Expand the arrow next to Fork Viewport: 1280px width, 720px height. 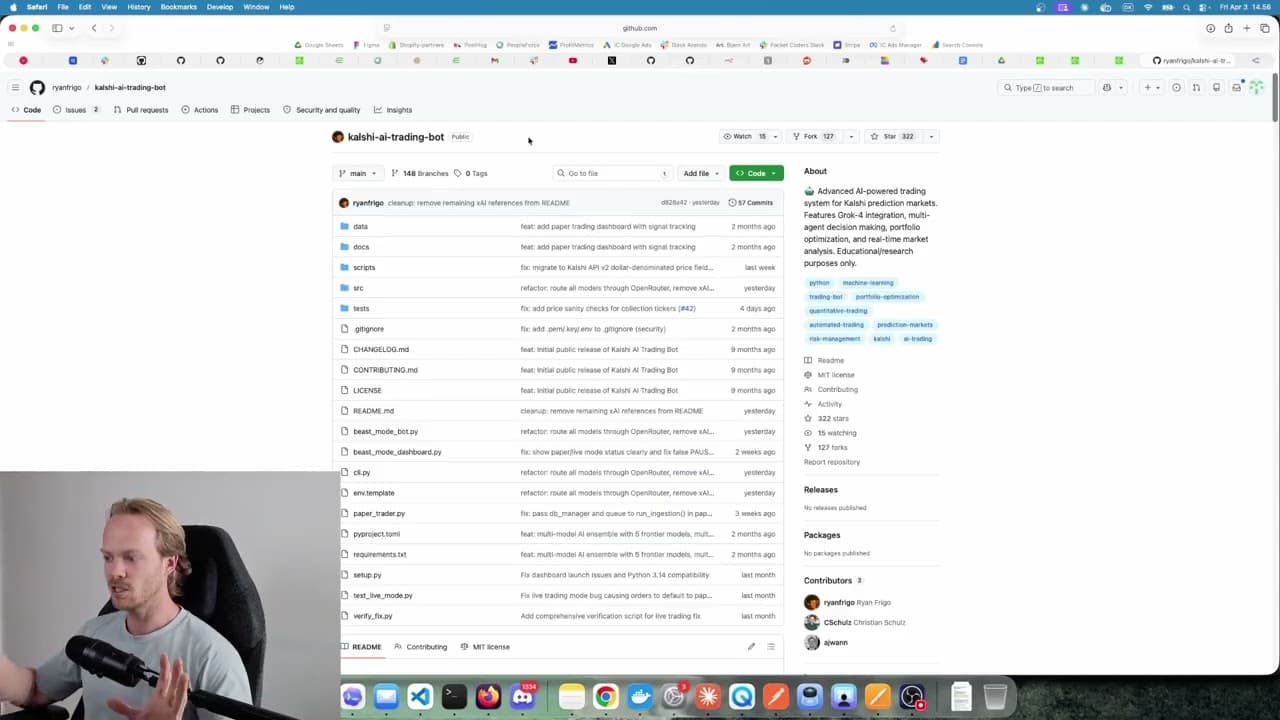pyautogui.click(x=851, y=136)
